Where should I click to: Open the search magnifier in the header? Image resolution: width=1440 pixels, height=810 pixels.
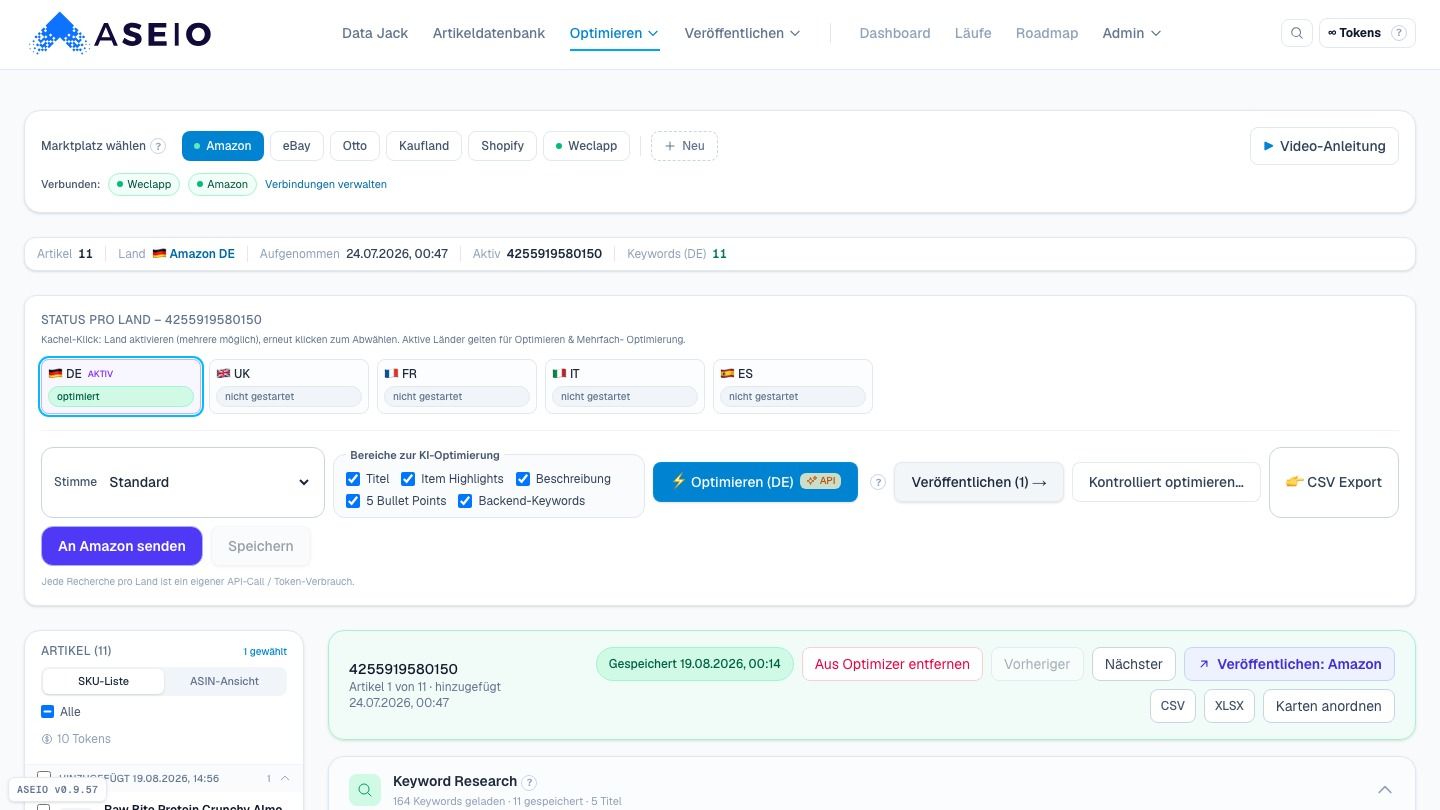point(1297,33)
